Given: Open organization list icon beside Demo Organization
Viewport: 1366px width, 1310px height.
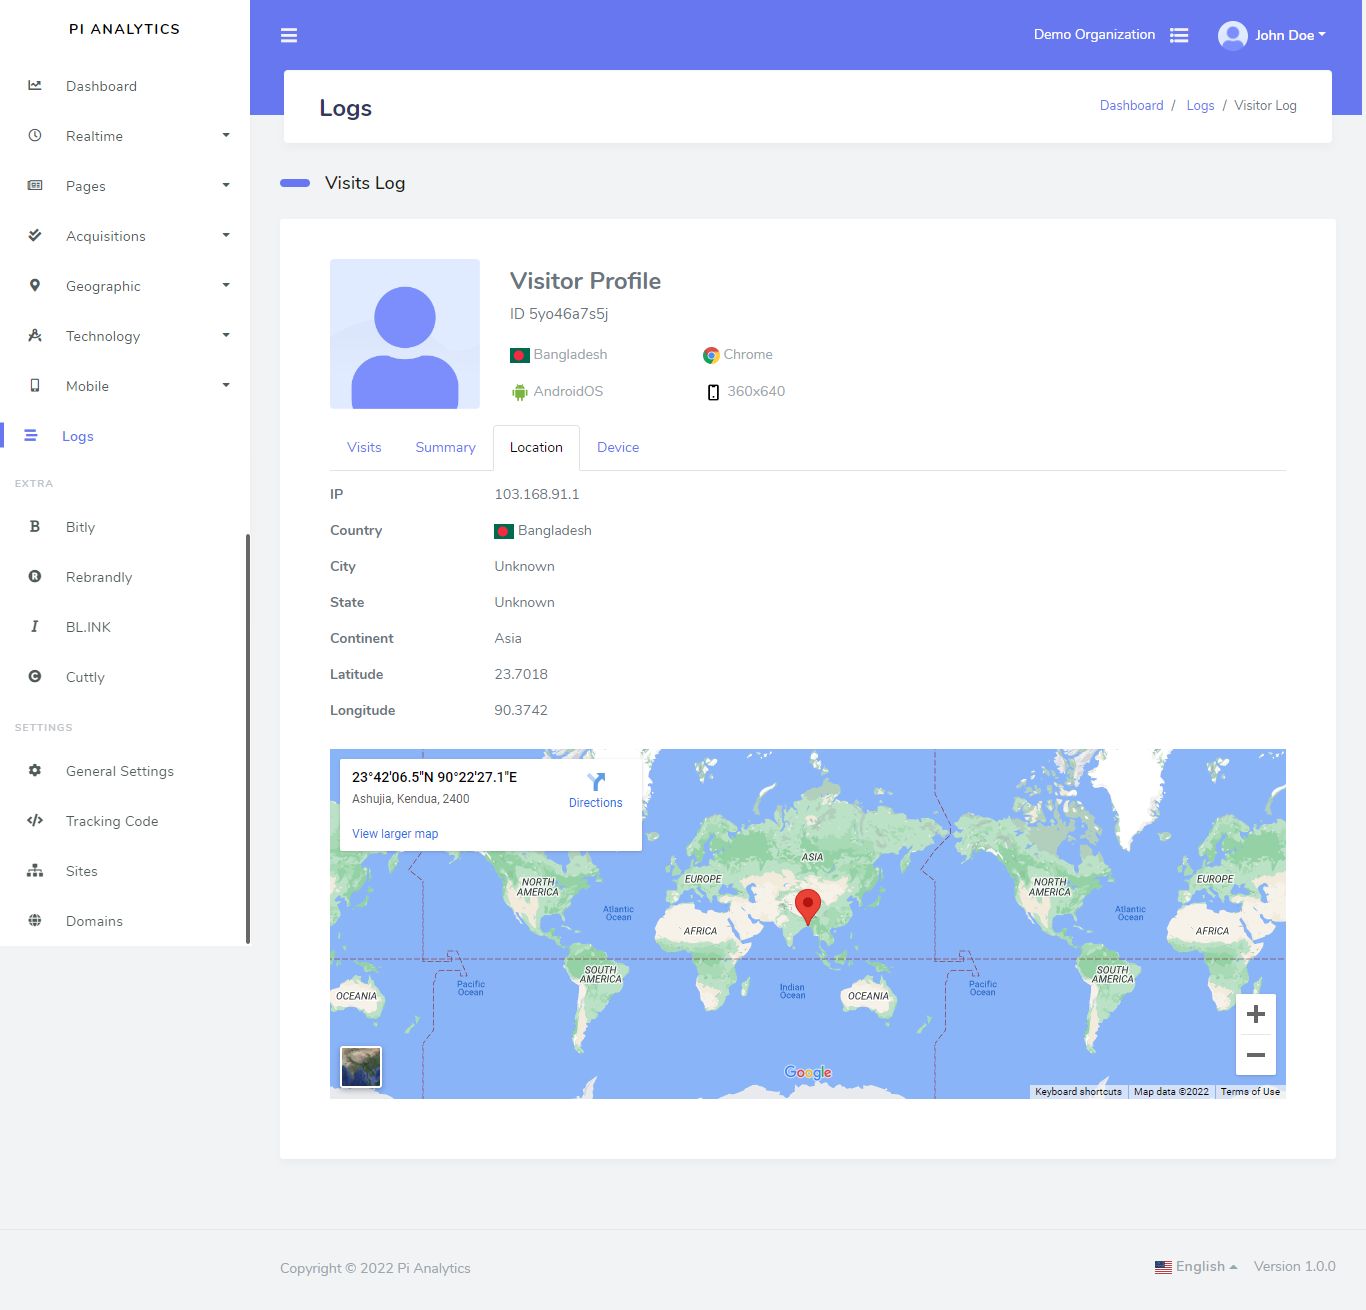Looking at the screenshot, I should click(1179, 35).
